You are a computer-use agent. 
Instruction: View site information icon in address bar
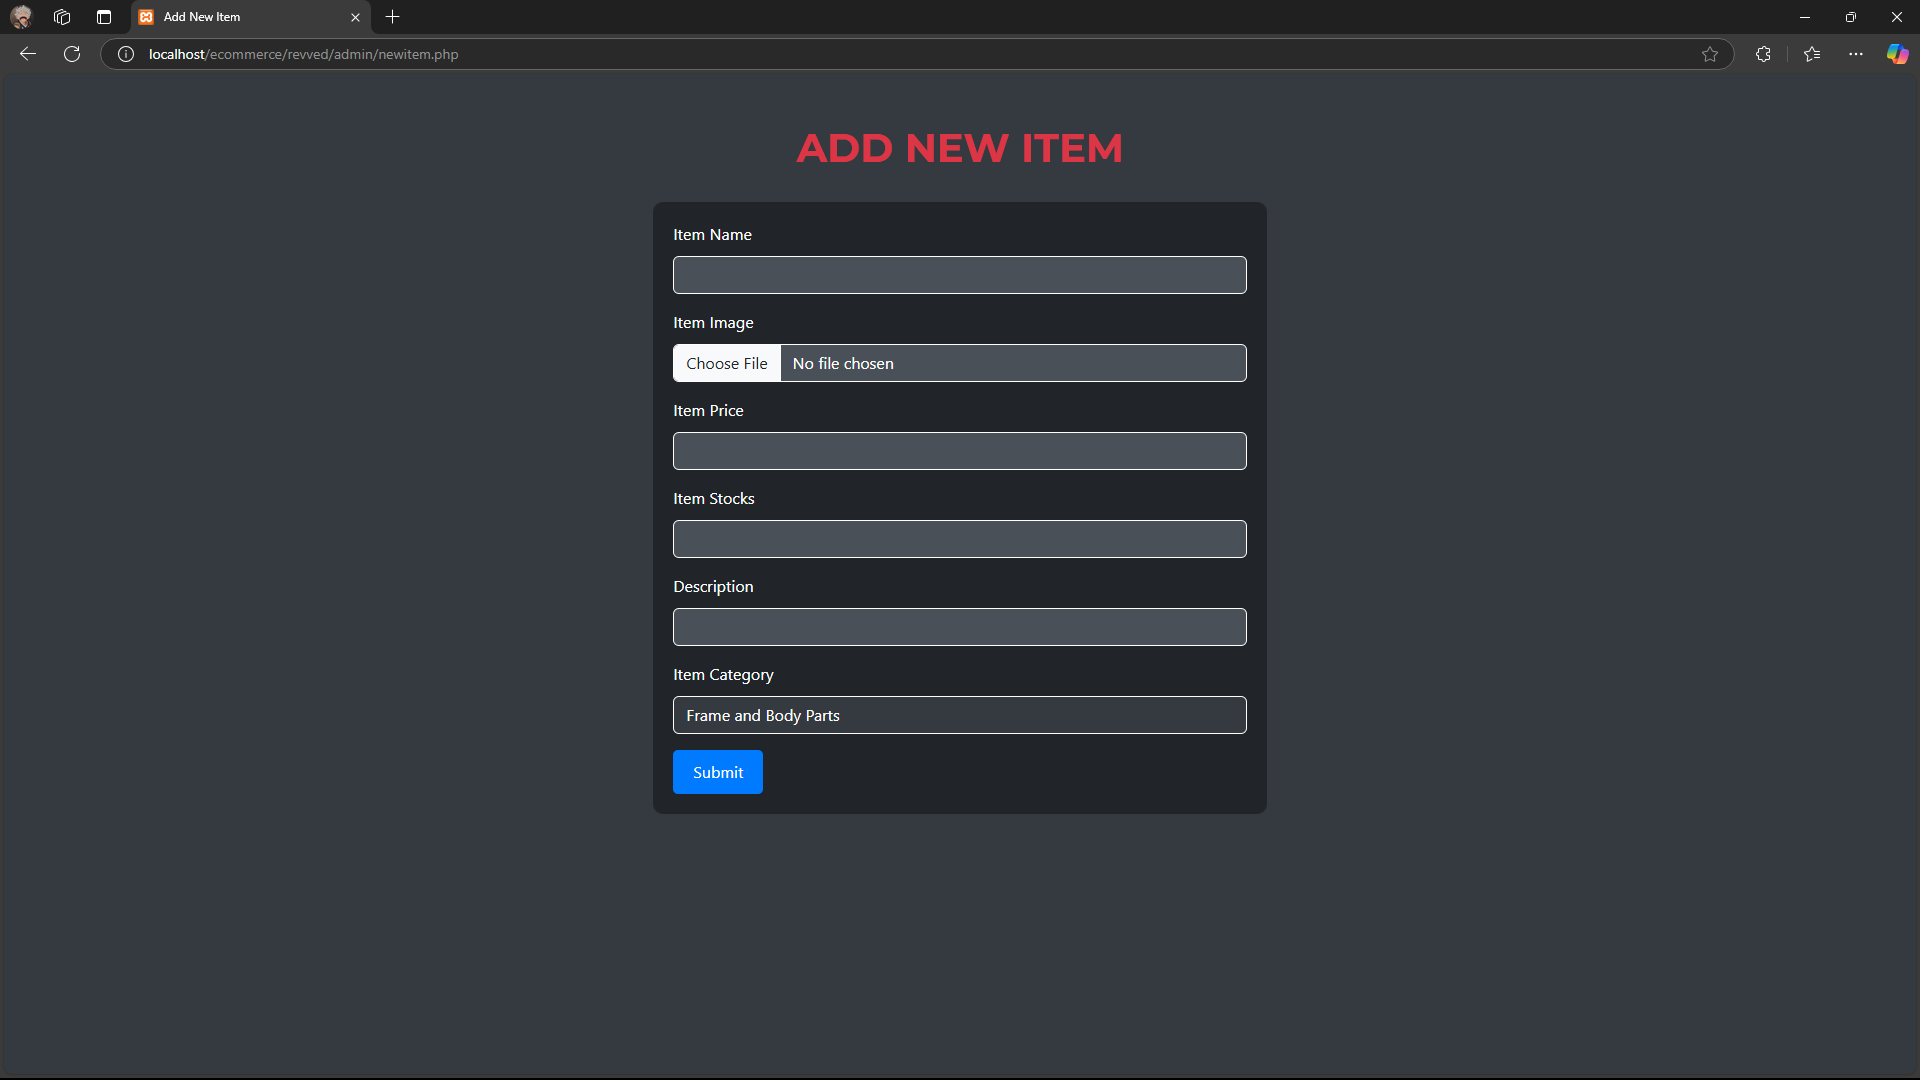point(126,54)
